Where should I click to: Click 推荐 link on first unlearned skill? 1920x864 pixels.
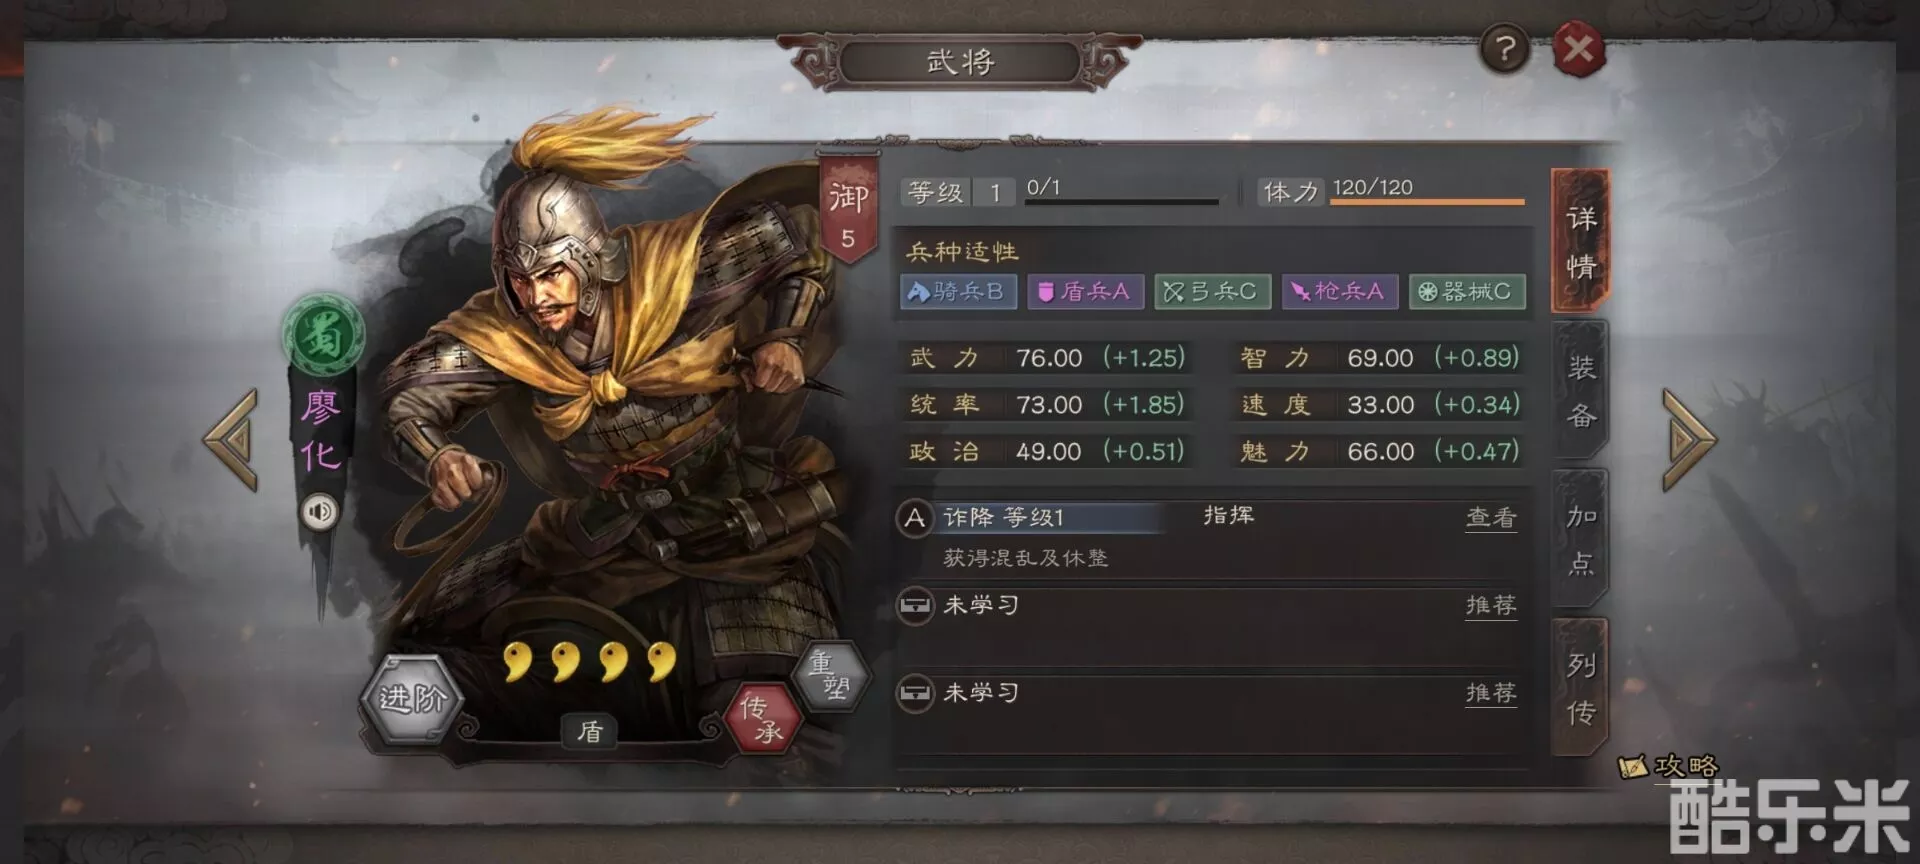1491,605
